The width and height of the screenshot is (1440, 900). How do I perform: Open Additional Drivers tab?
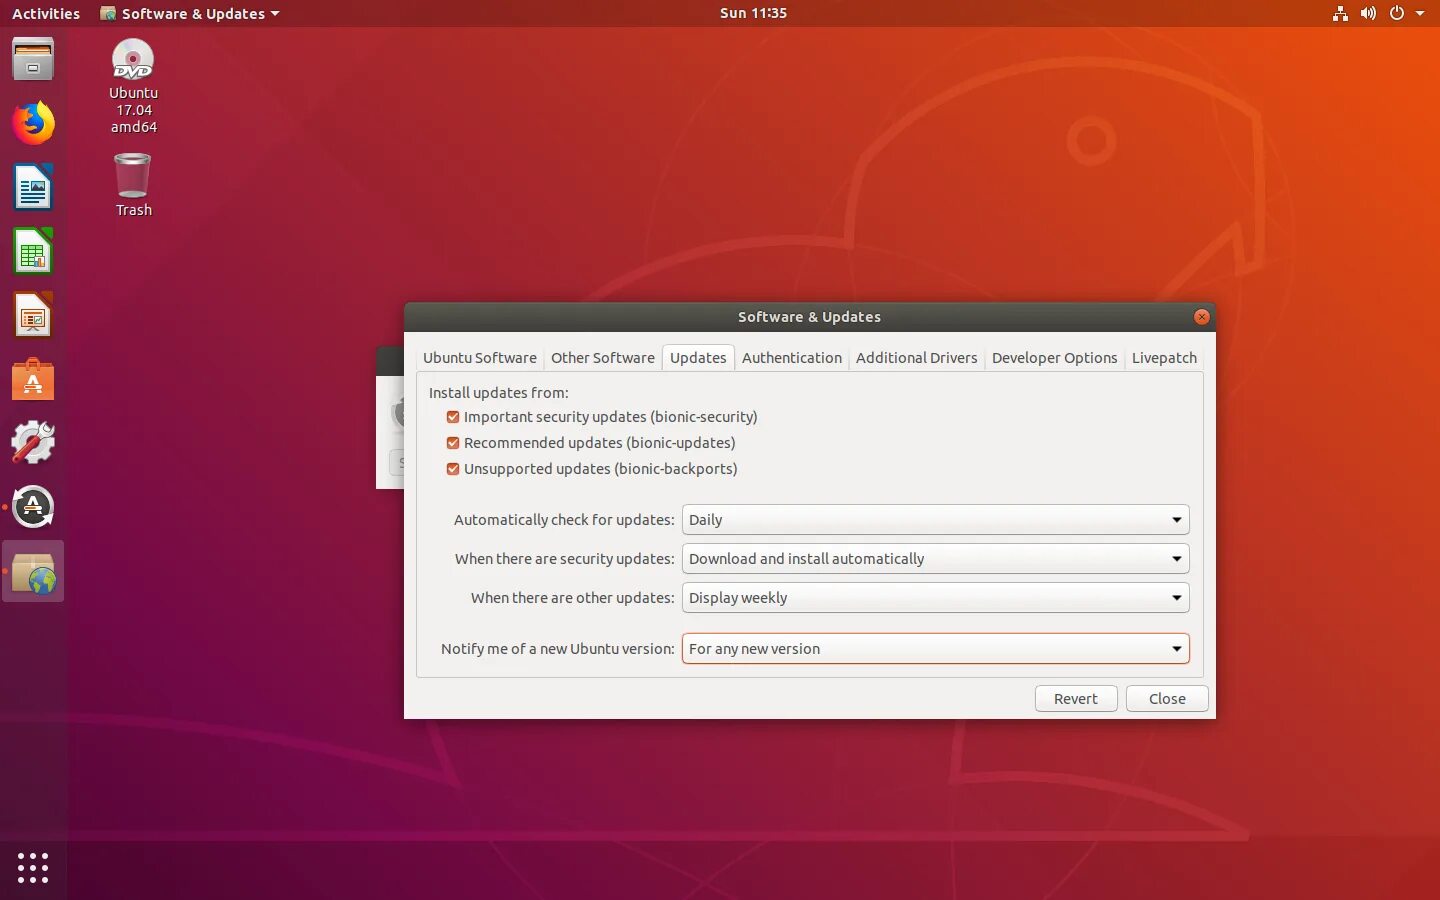(917, 358)
